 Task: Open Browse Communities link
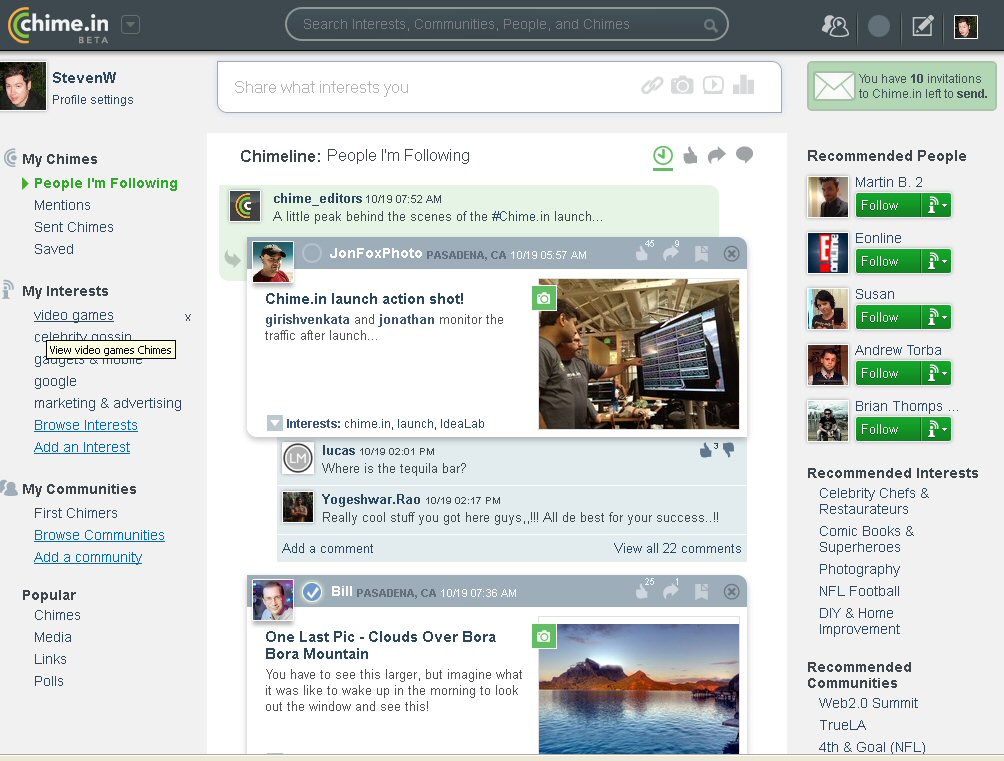(x=98, y=535)
